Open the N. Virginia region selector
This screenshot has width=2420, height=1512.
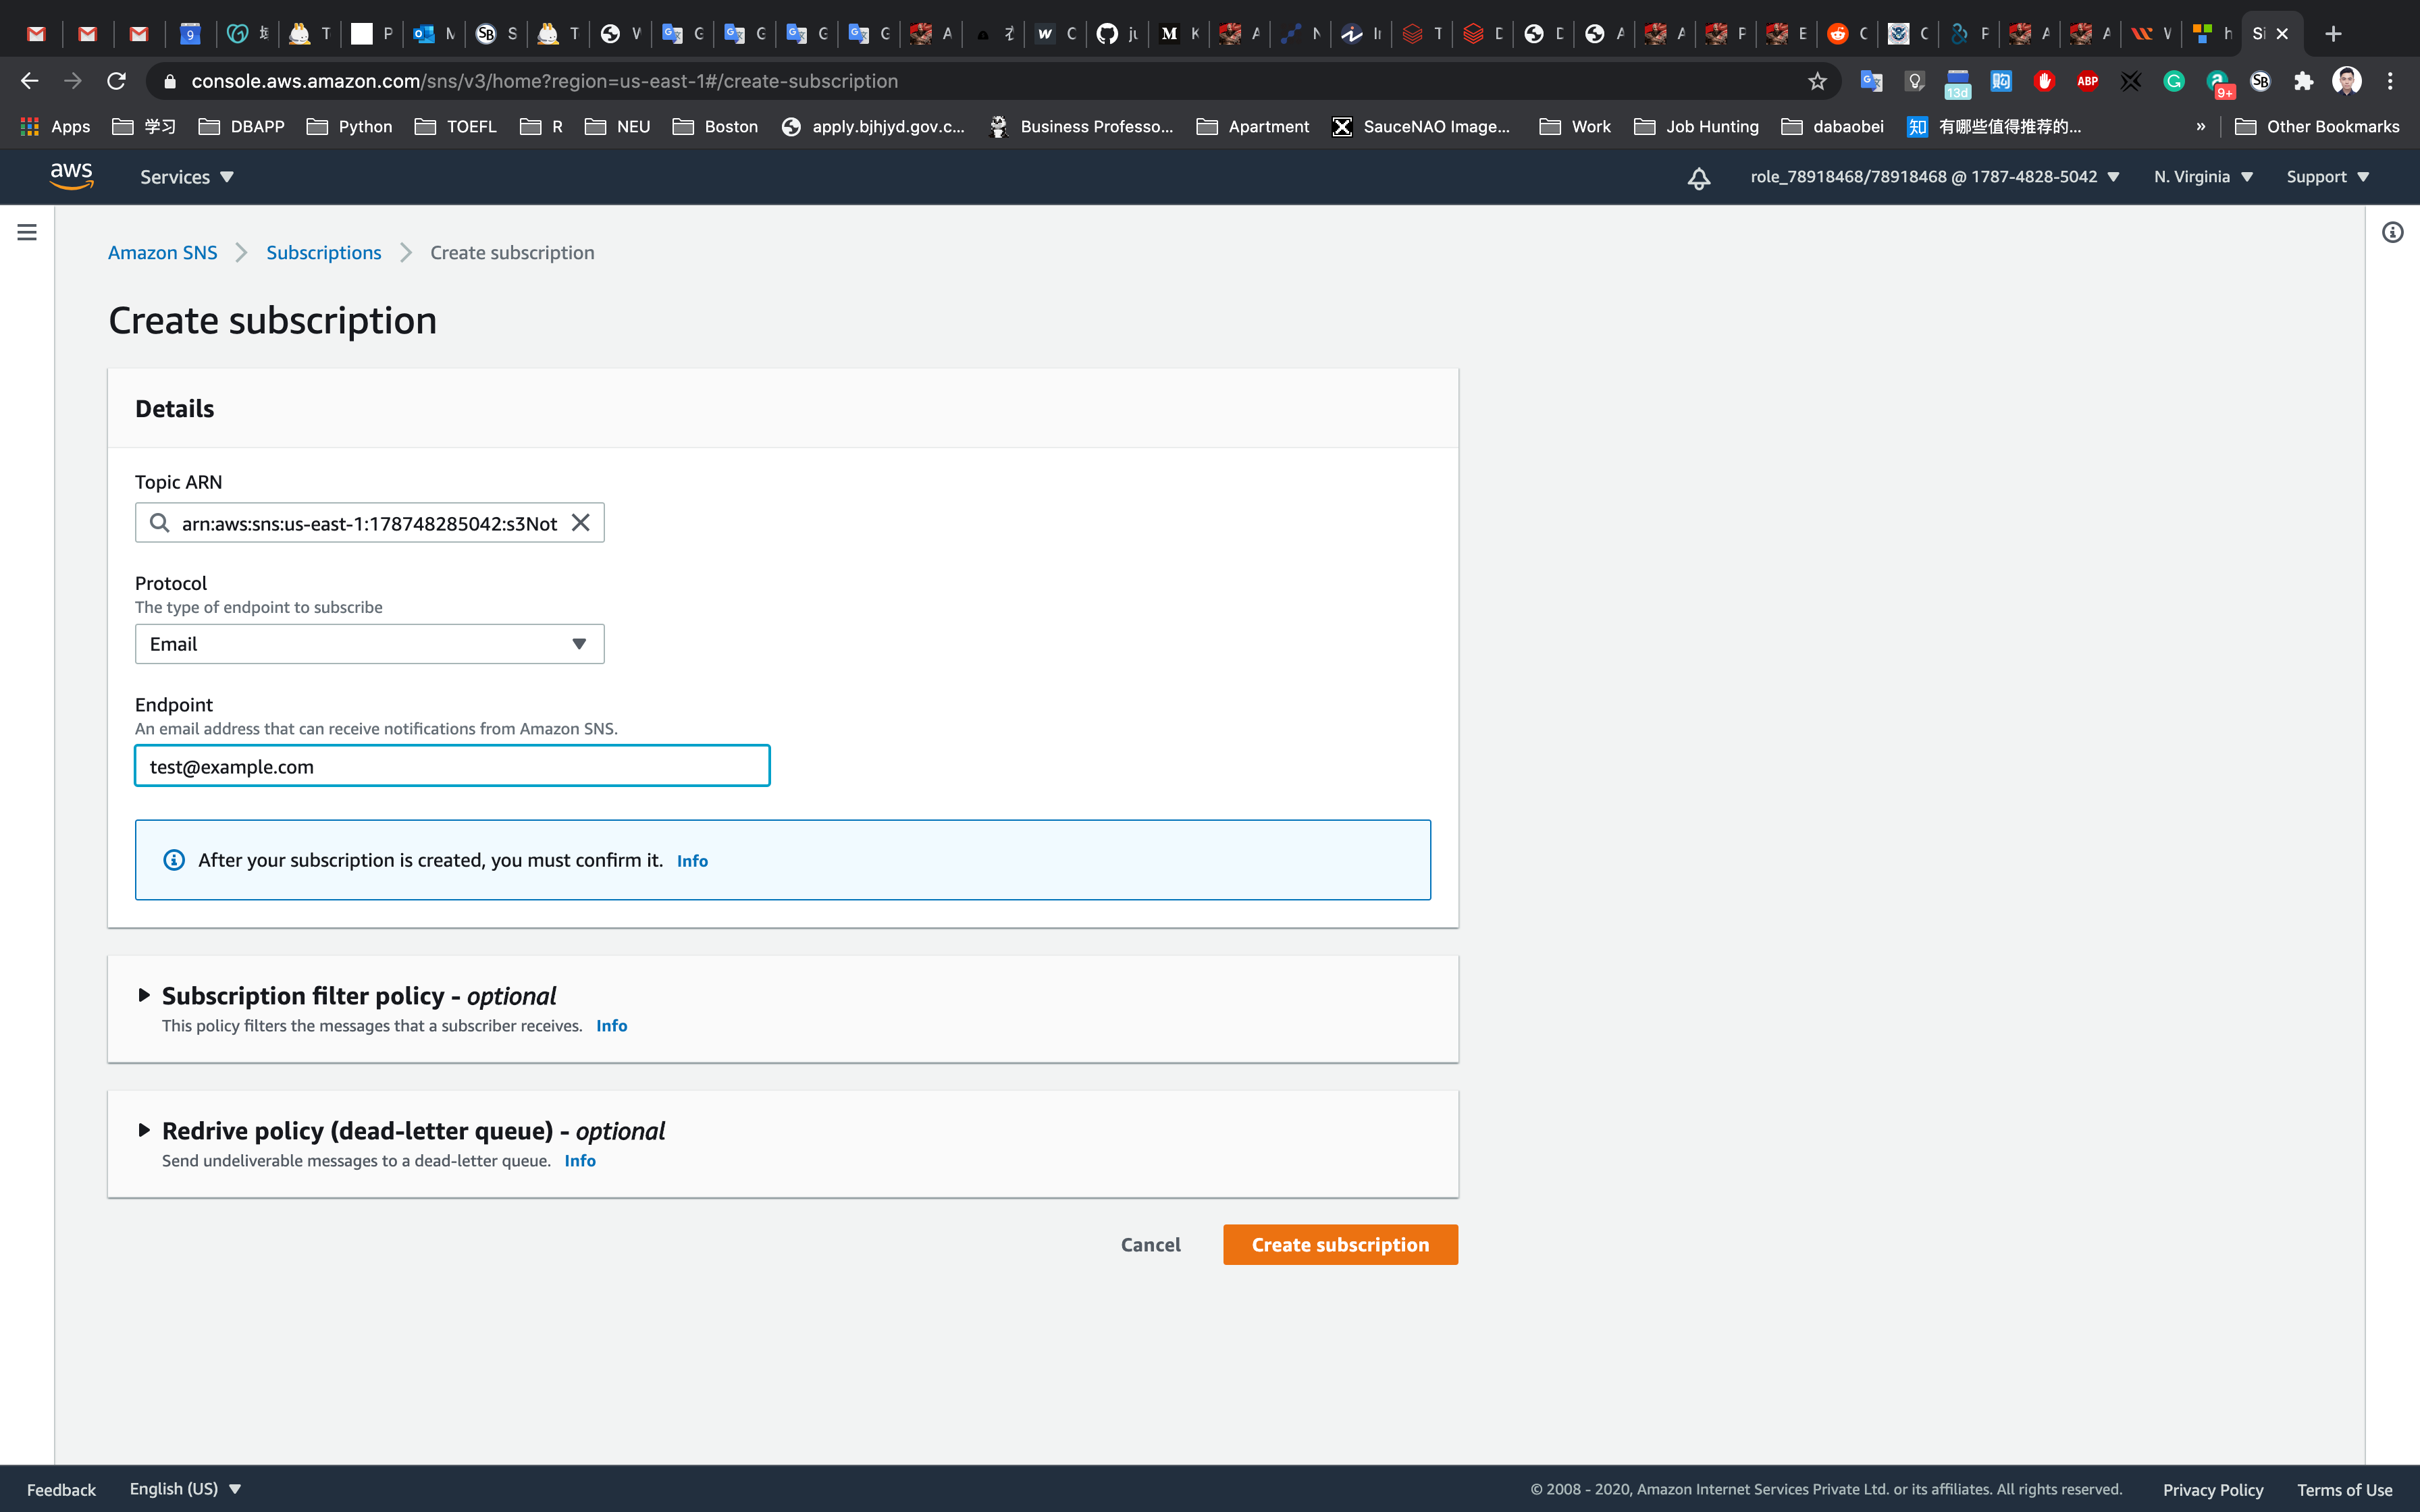(x=2203, y=177)
